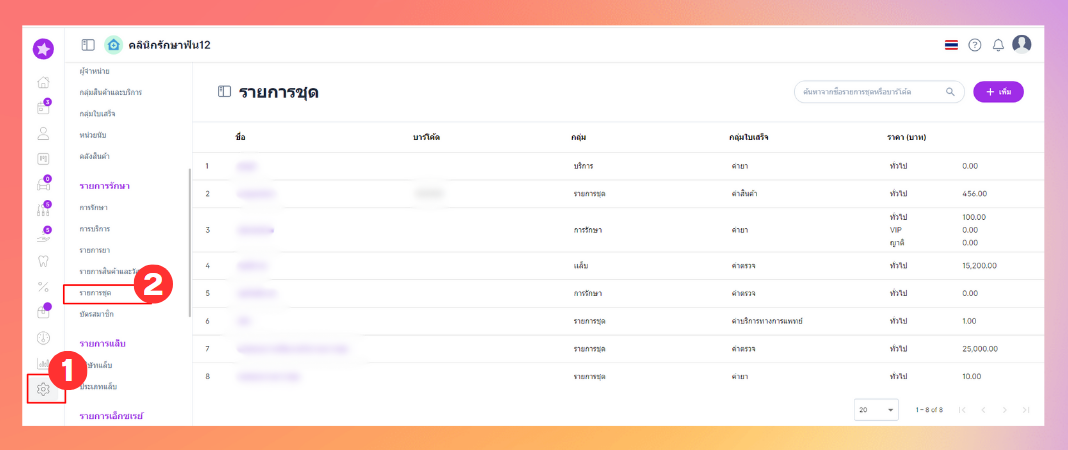Click the 1 – 8 of 8 pagination text
This screenshot has height=450, width=1068.
(930, 410)
